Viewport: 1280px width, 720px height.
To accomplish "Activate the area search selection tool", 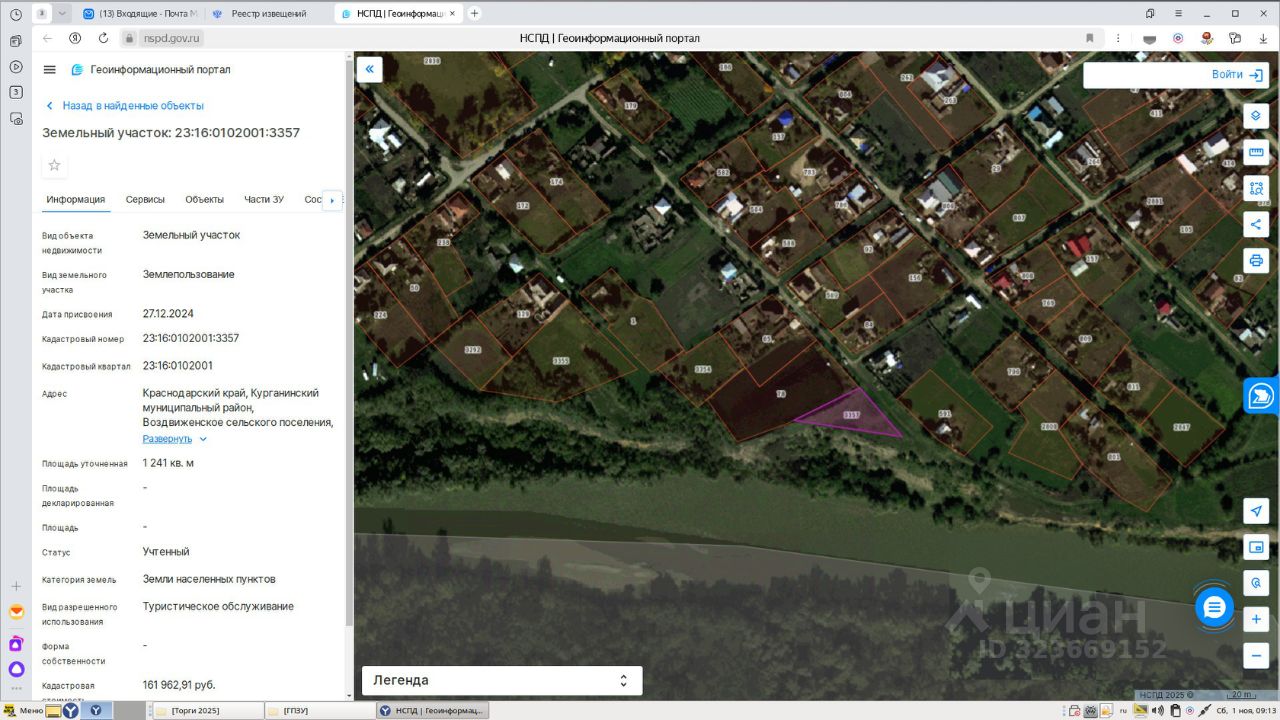I will [x=1256, y=188].
